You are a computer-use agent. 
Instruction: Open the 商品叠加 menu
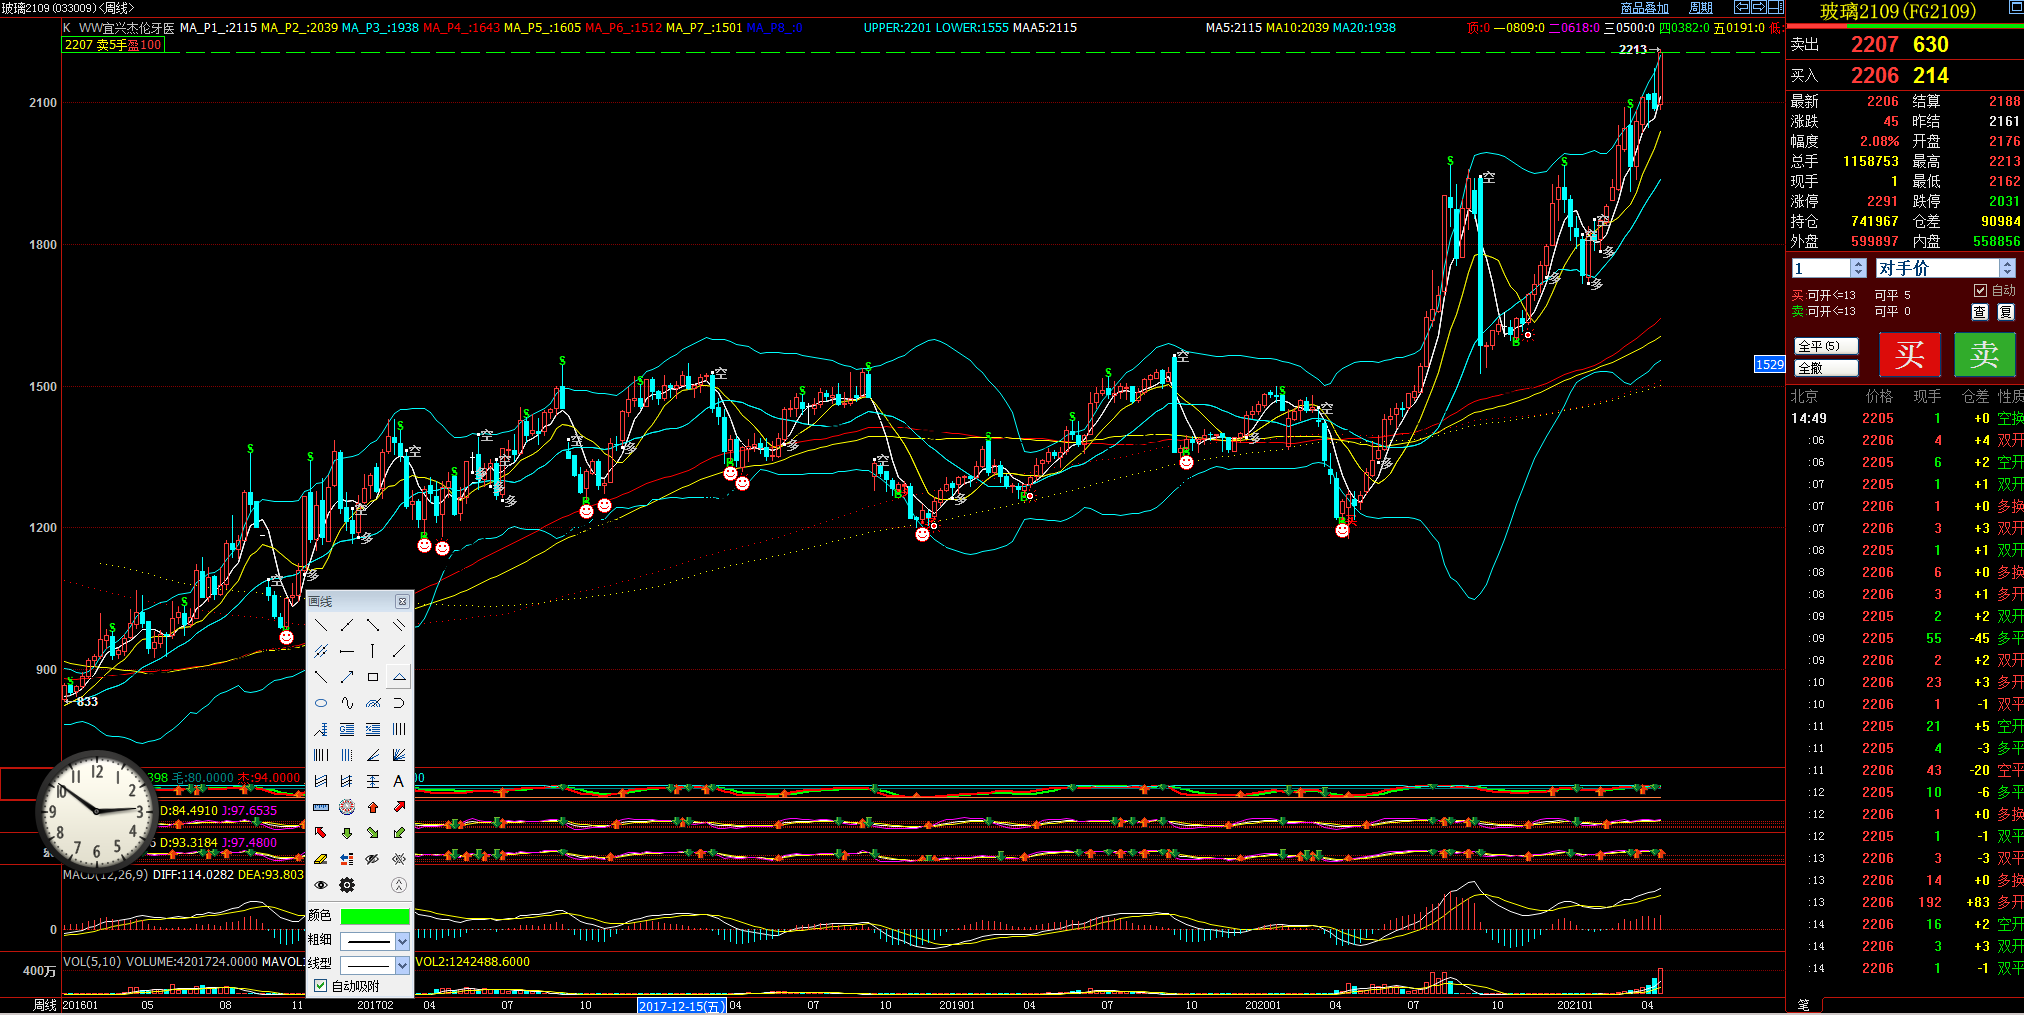click(x=1644, y=8)
